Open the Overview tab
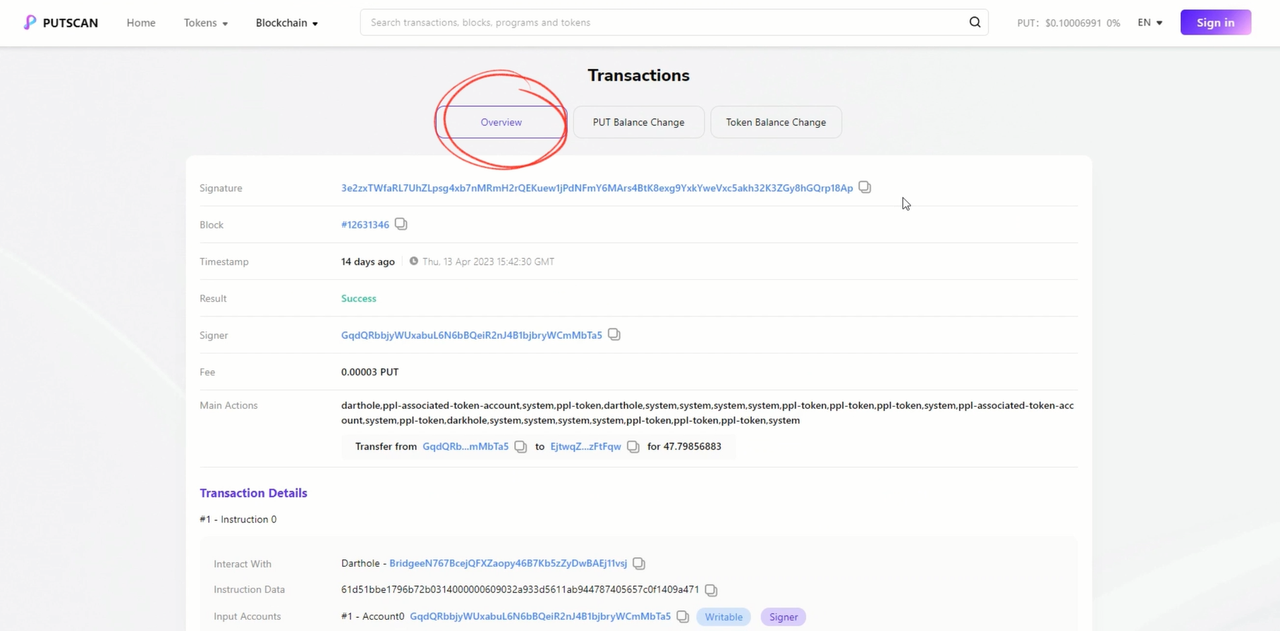The image size is (1280, 631). click(x=501, y=122)
